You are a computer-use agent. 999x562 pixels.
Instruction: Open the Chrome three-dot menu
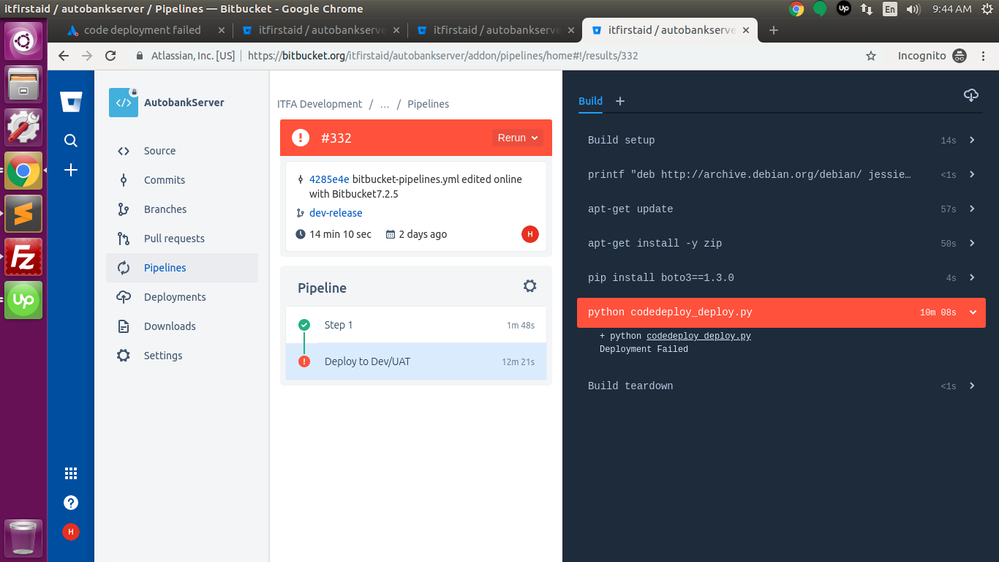pyautogui.click(x=983, y=56)
